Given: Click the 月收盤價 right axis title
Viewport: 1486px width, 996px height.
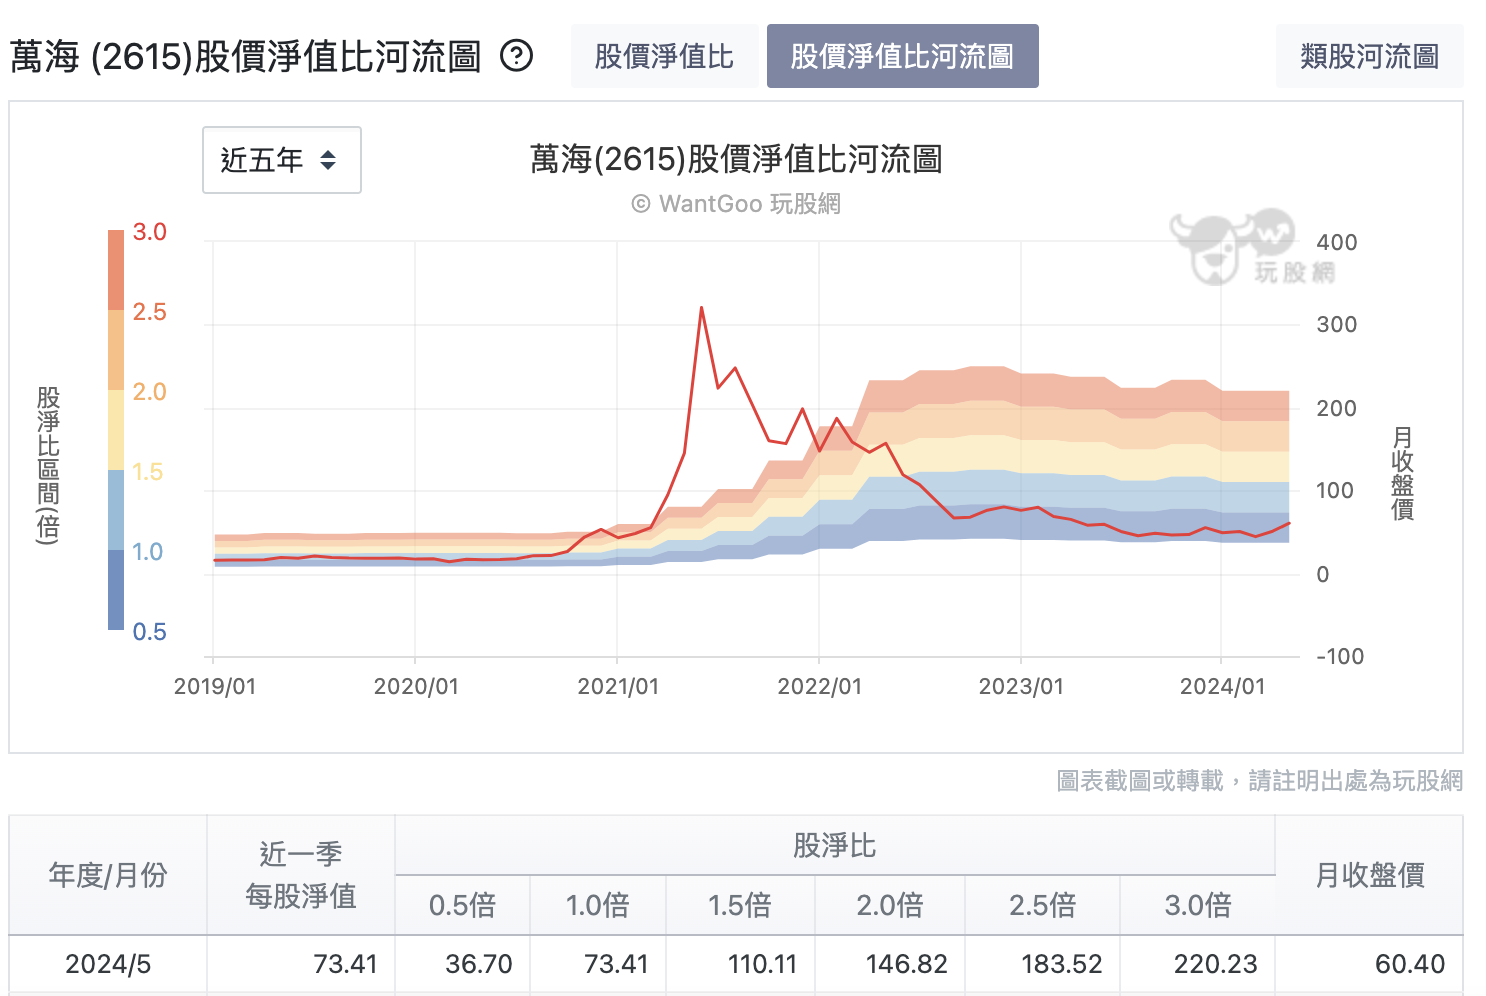Looking at the screenshot, I should tap(1403, 473).
